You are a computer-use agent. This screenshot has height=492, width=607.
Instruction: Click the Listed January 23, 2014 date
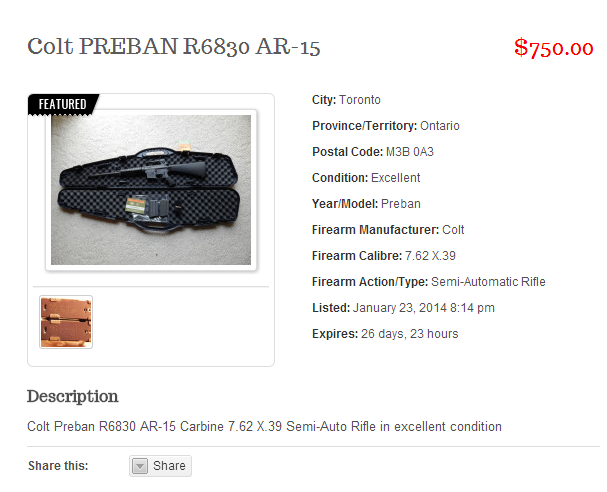403,308
